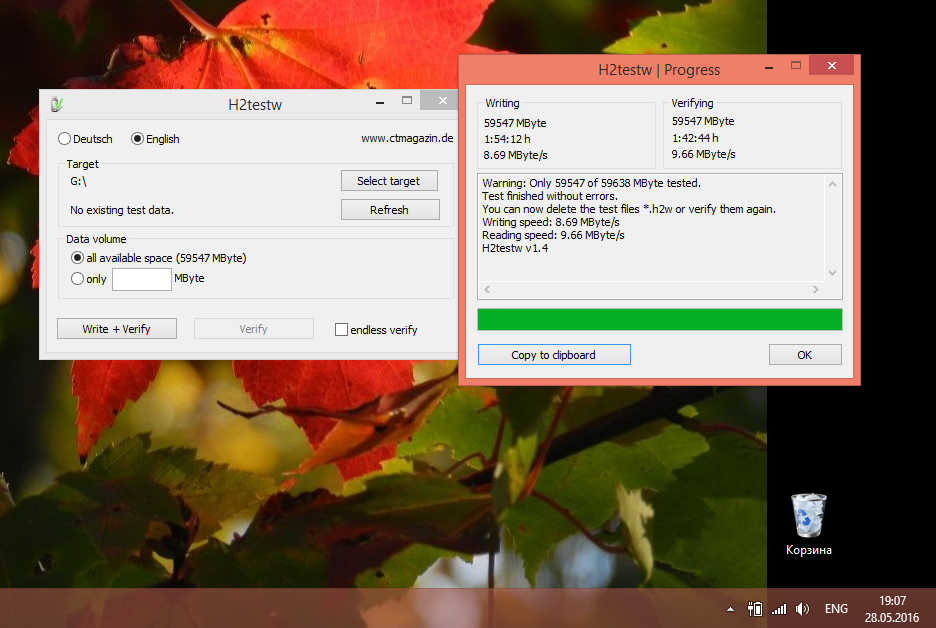Minimize the main H2testw window
936x628 pixels.
click(380, 100)
